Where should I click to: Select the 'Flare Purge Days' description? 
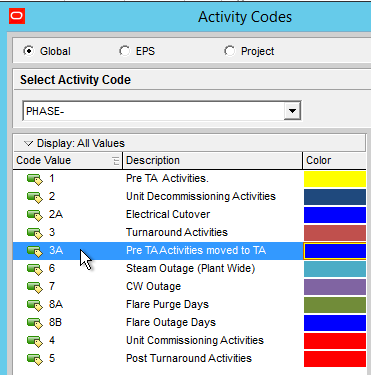click(167, 304)
